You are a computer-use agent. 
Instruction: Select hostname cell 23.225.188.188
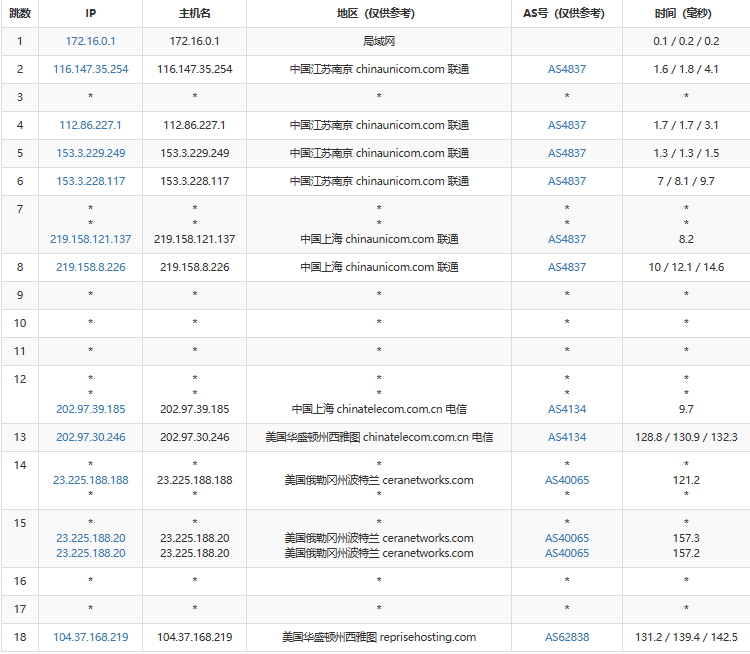195,480
